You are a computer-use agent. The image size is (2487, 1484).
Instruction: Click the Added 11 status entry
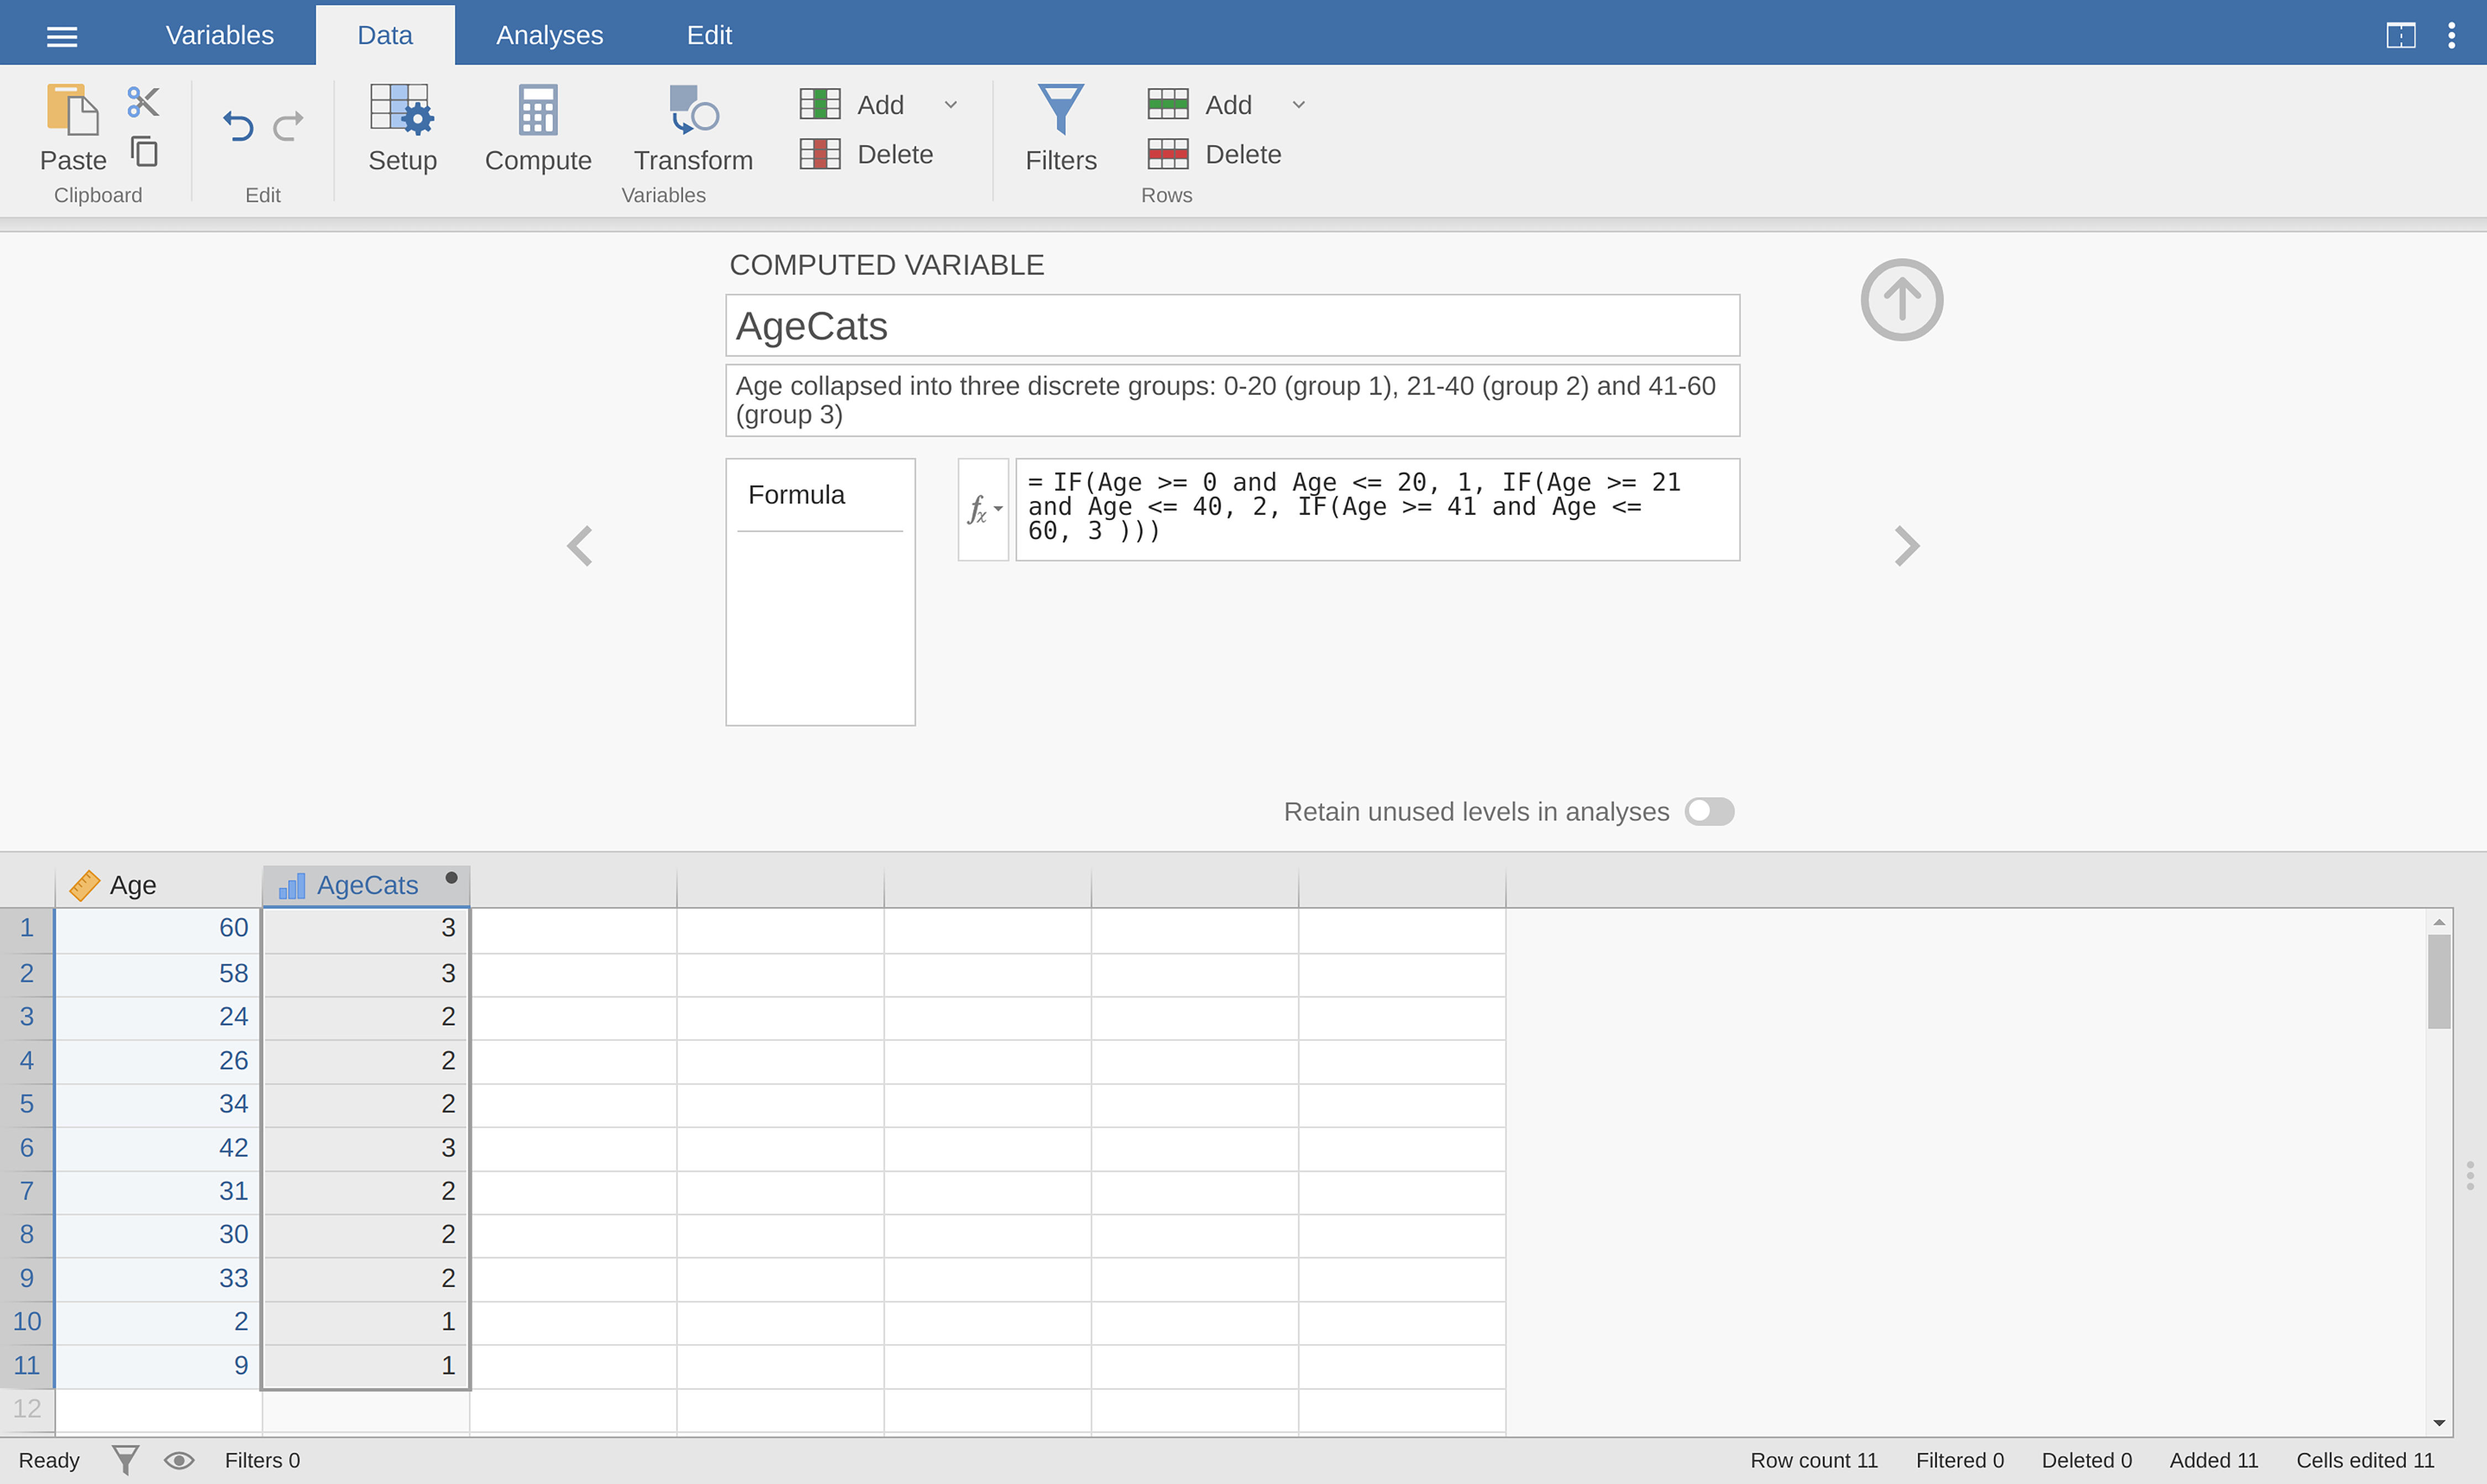2214,1460
